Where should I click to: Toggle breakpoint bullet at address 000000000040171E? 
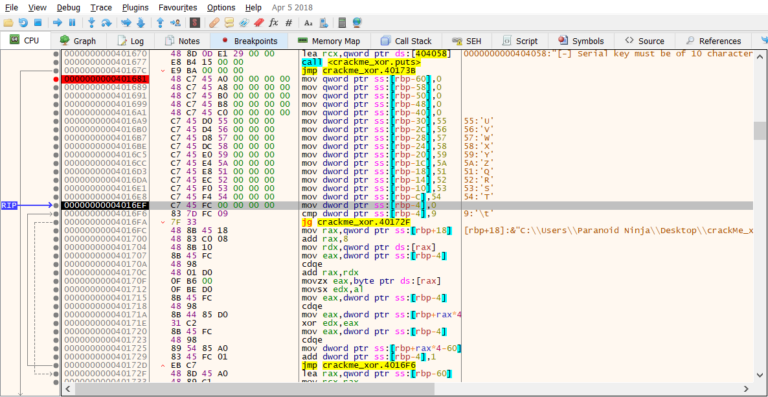[x=56, y=323]
